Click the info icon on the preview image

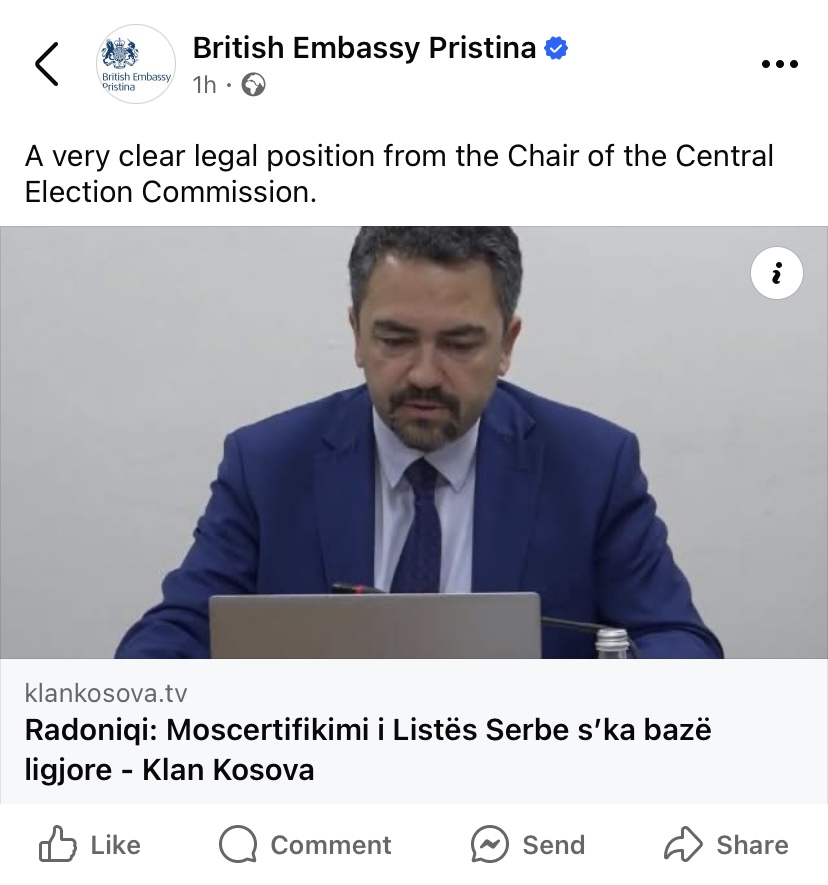click(776, 273)
